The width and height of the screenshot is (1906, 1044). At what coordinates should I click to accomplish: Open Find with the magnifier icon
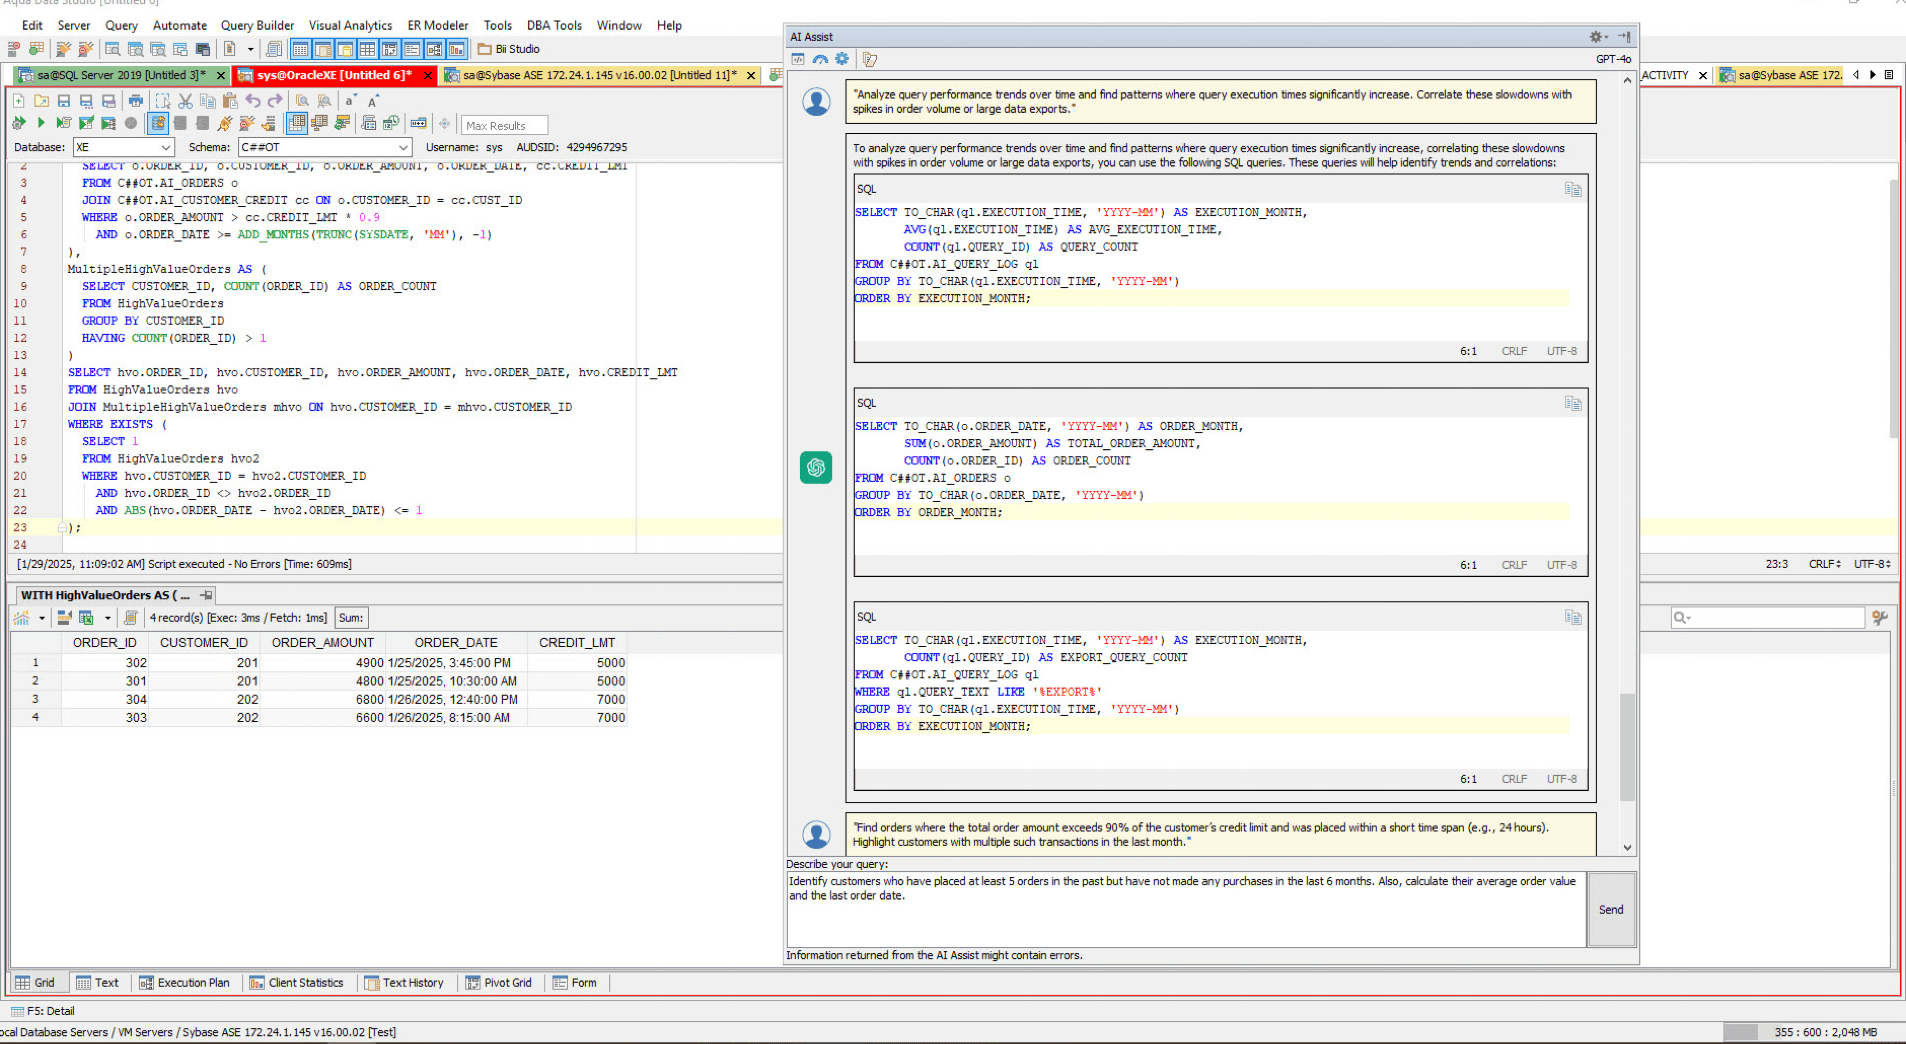pyautogui.click(x=302, y=100)
